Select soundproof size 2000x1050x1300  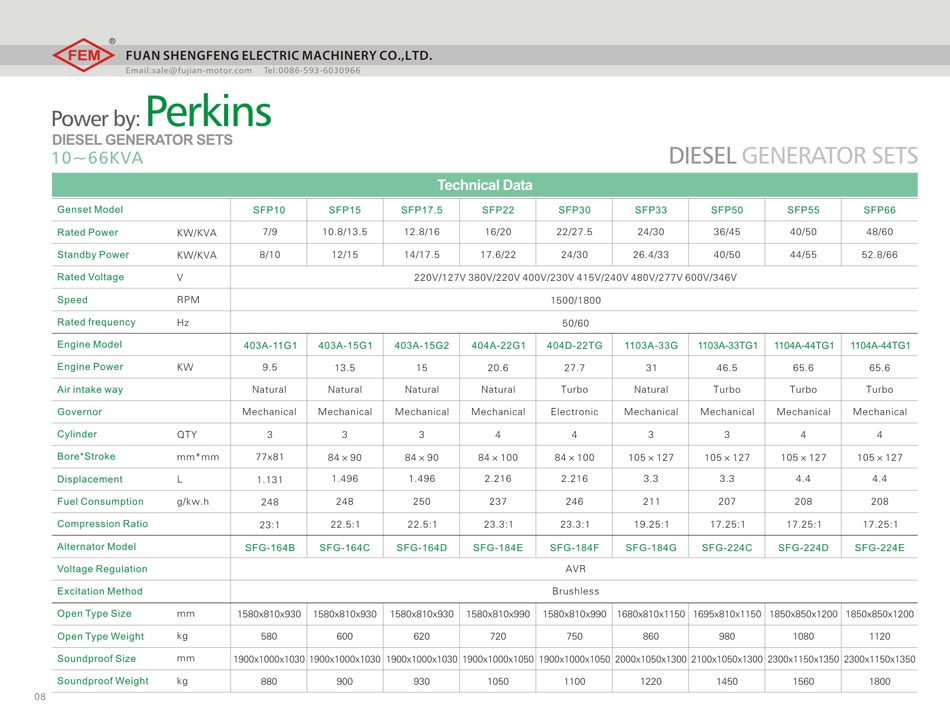coord(651,659)
